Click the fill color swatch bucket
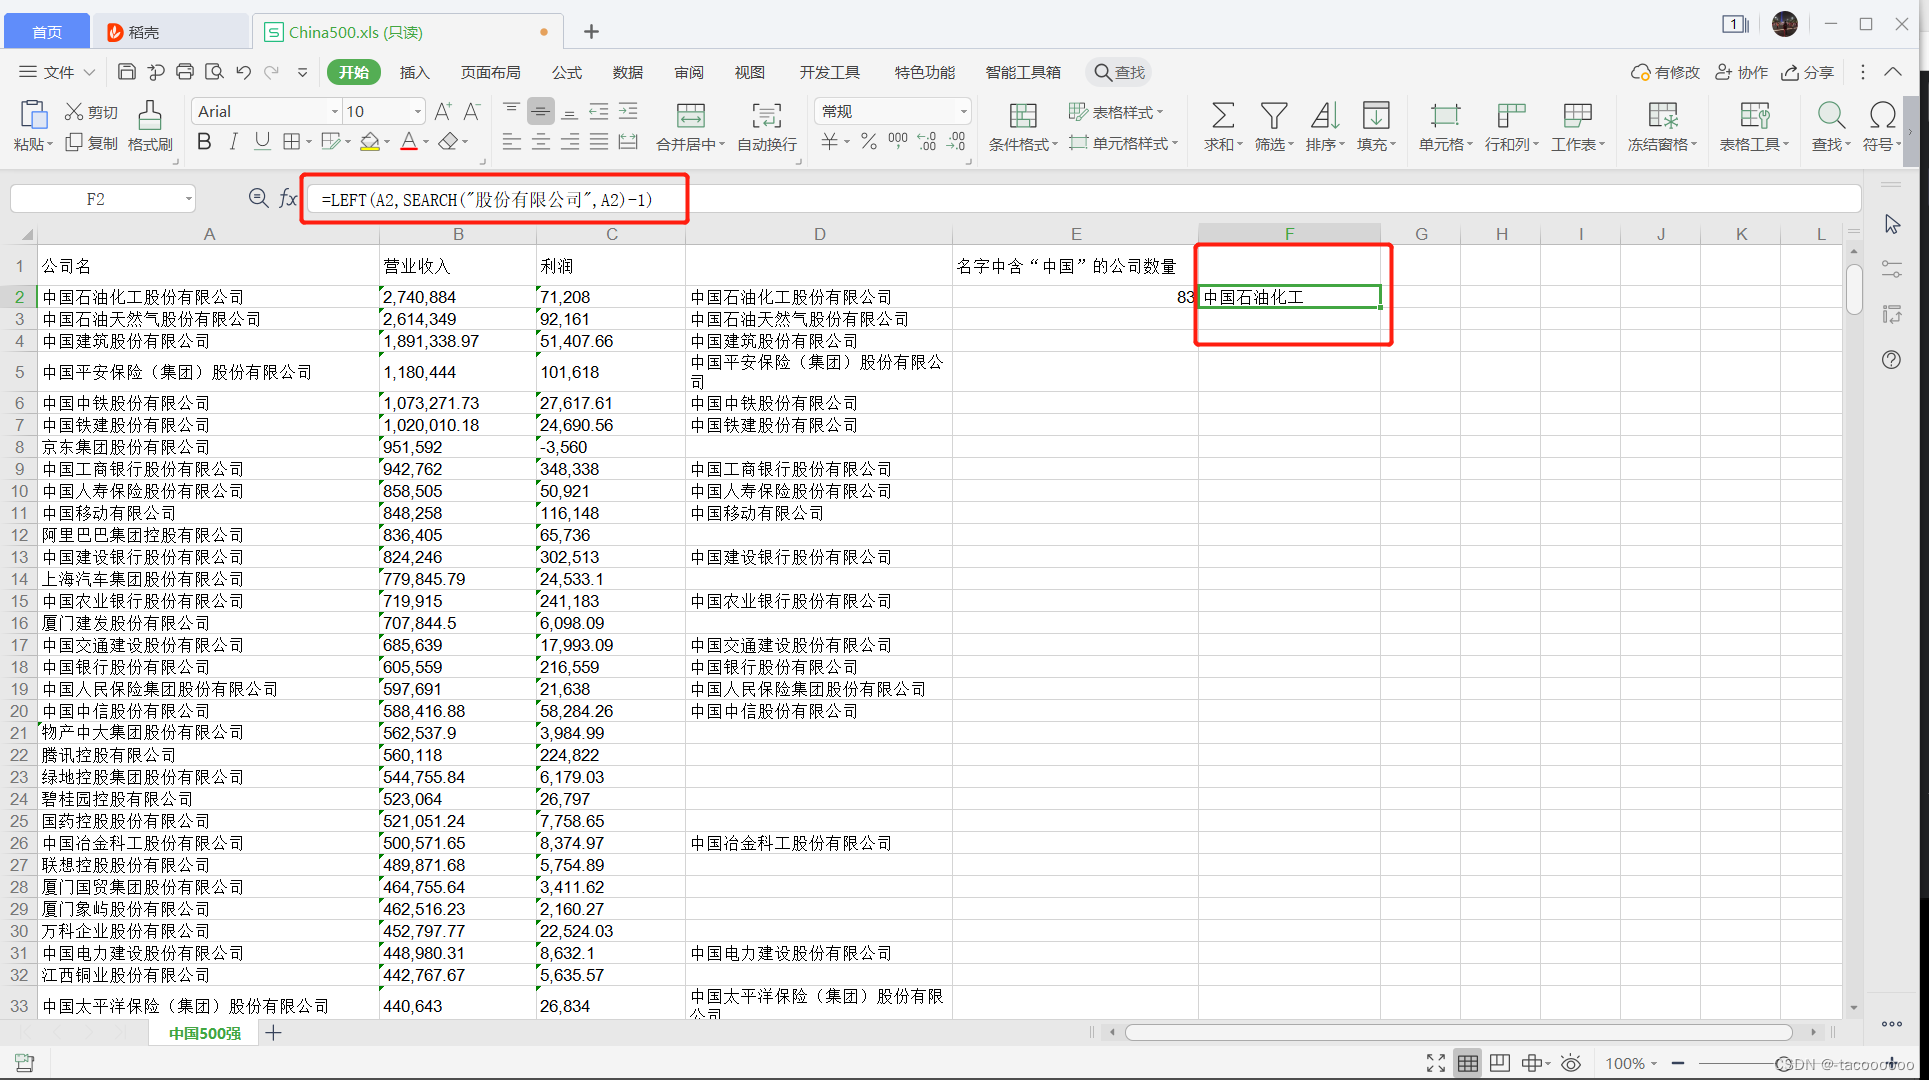The width and height of the screenshot is (1929, 1080). 370,142
